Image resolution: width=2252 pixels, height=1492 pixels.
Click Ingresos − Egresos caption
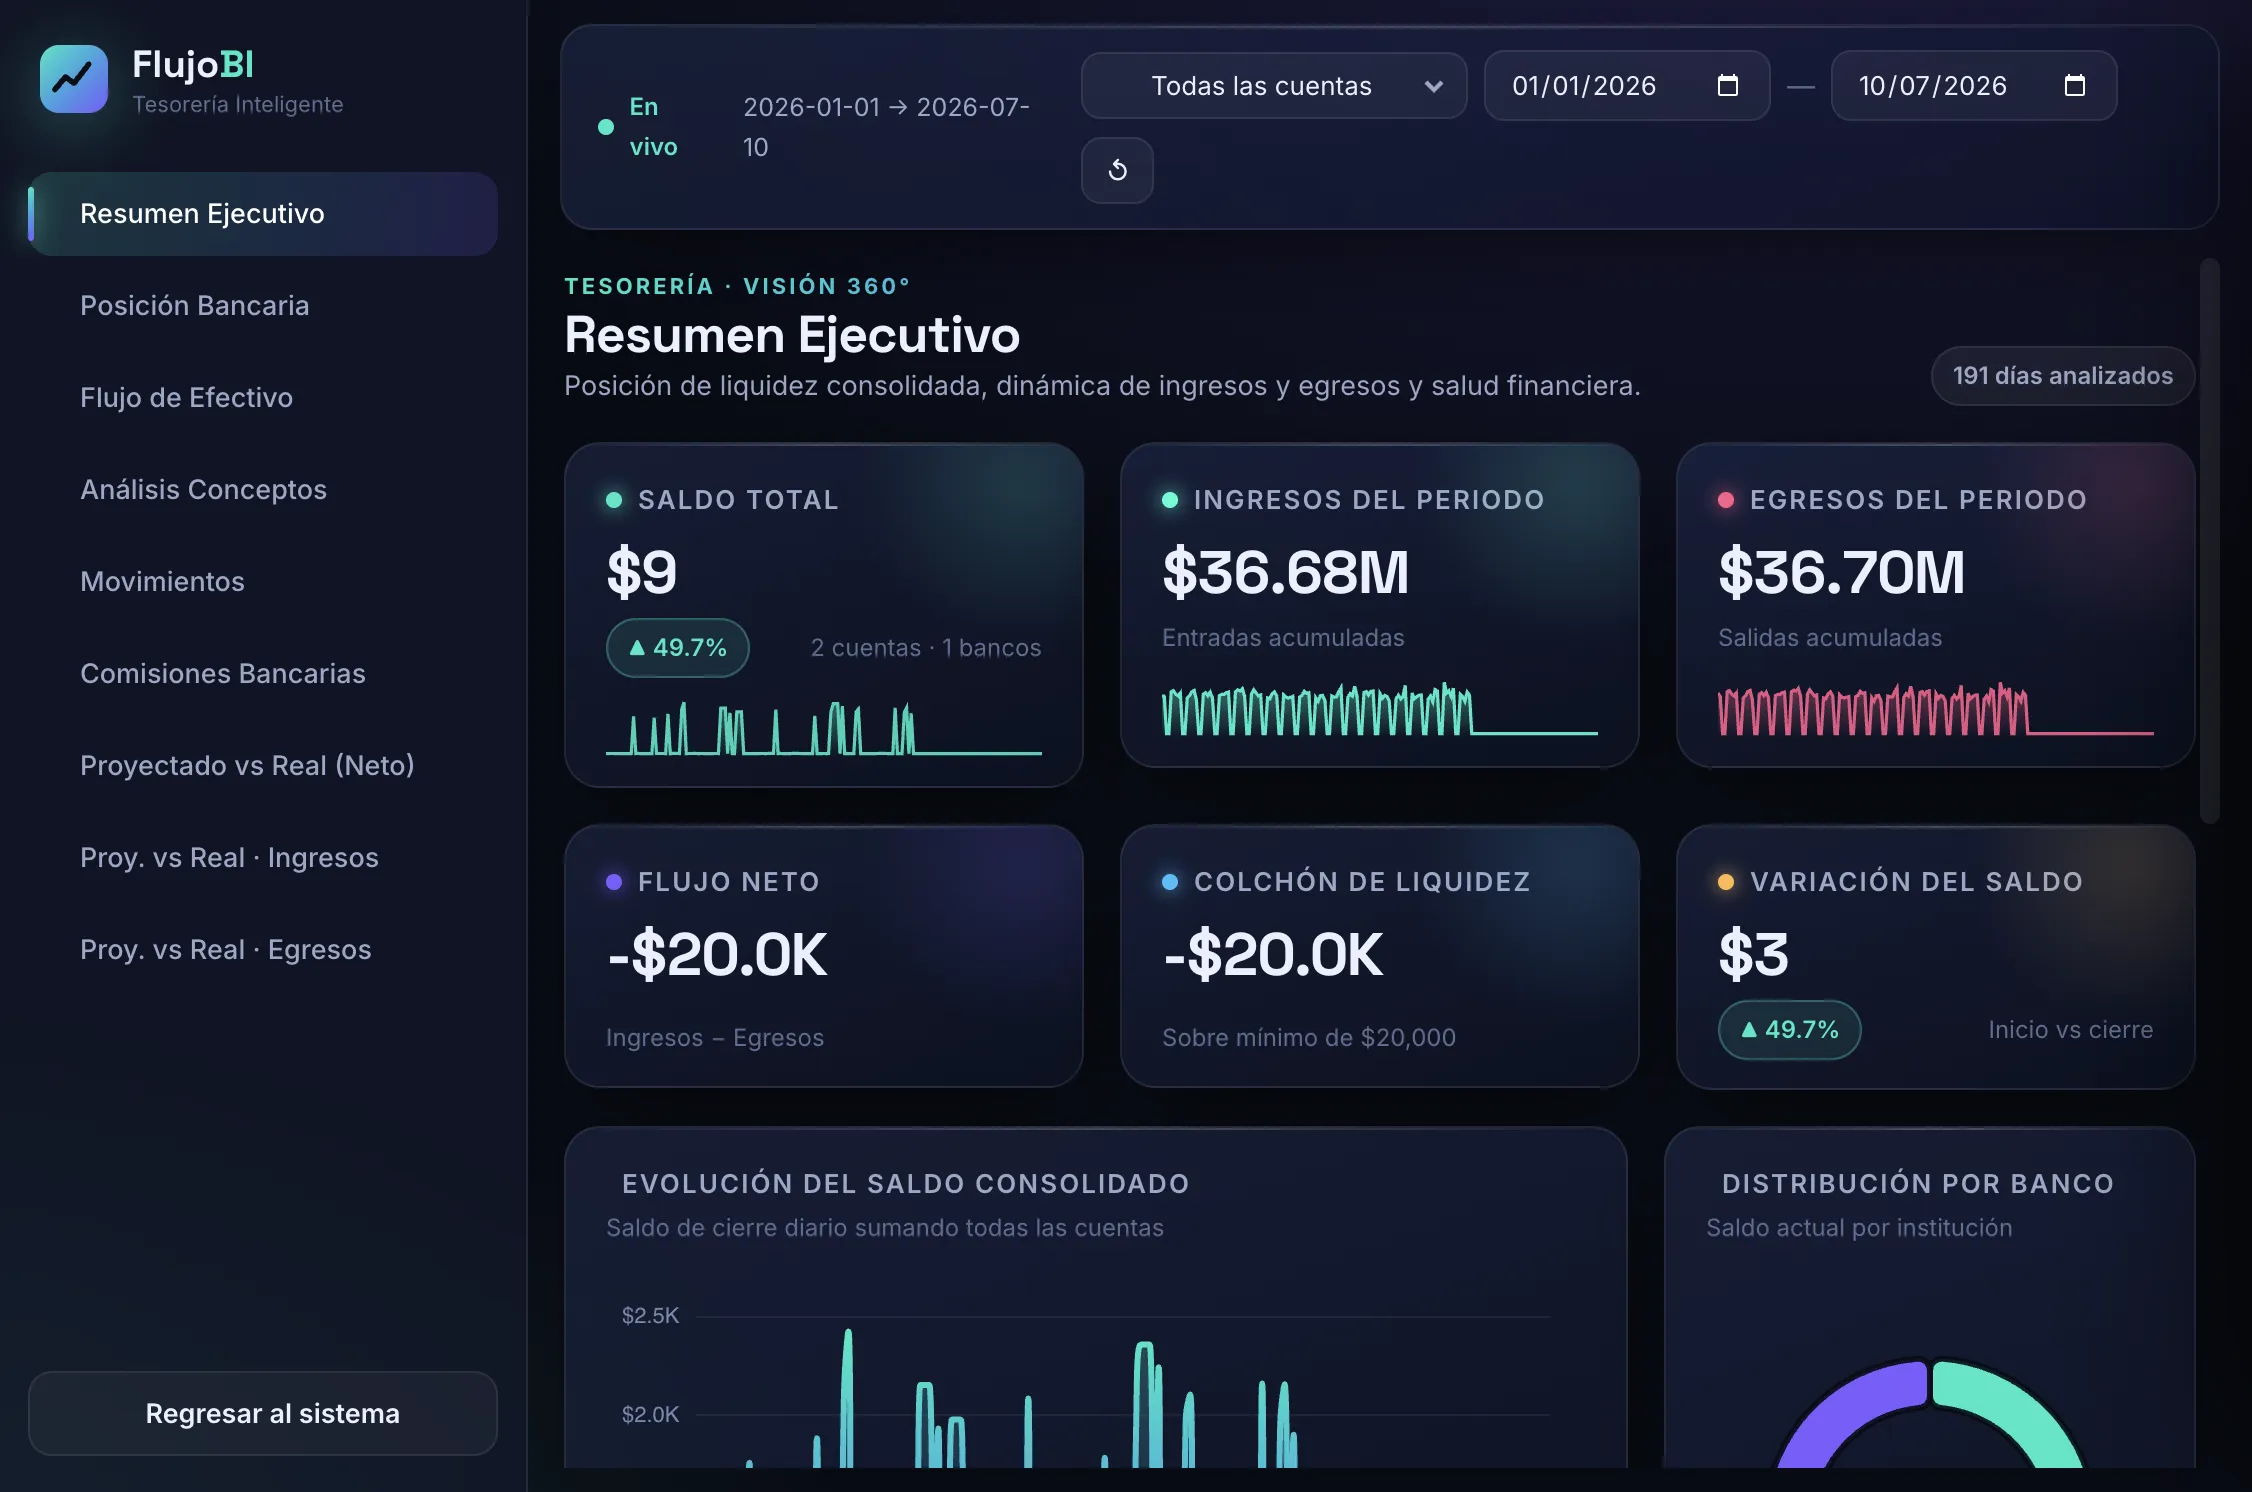click(715, 1038)
